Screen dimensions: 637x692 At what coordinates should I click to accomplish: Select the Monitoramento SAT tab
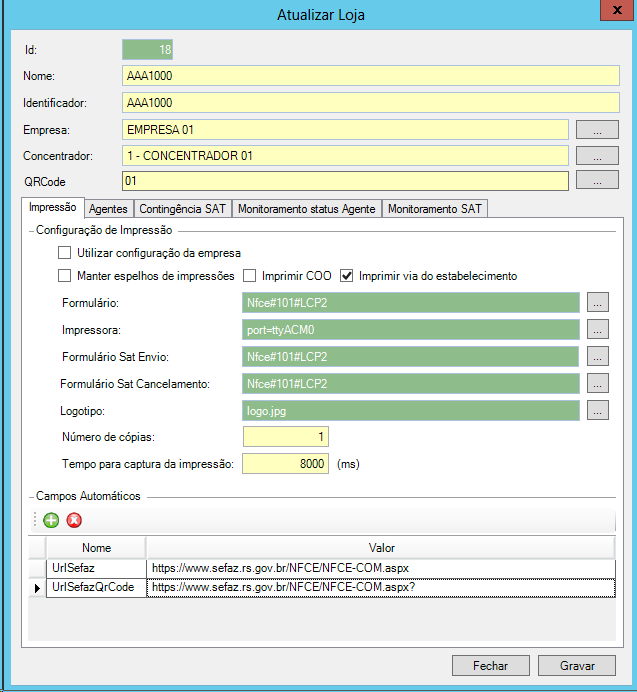click(434, 209)
